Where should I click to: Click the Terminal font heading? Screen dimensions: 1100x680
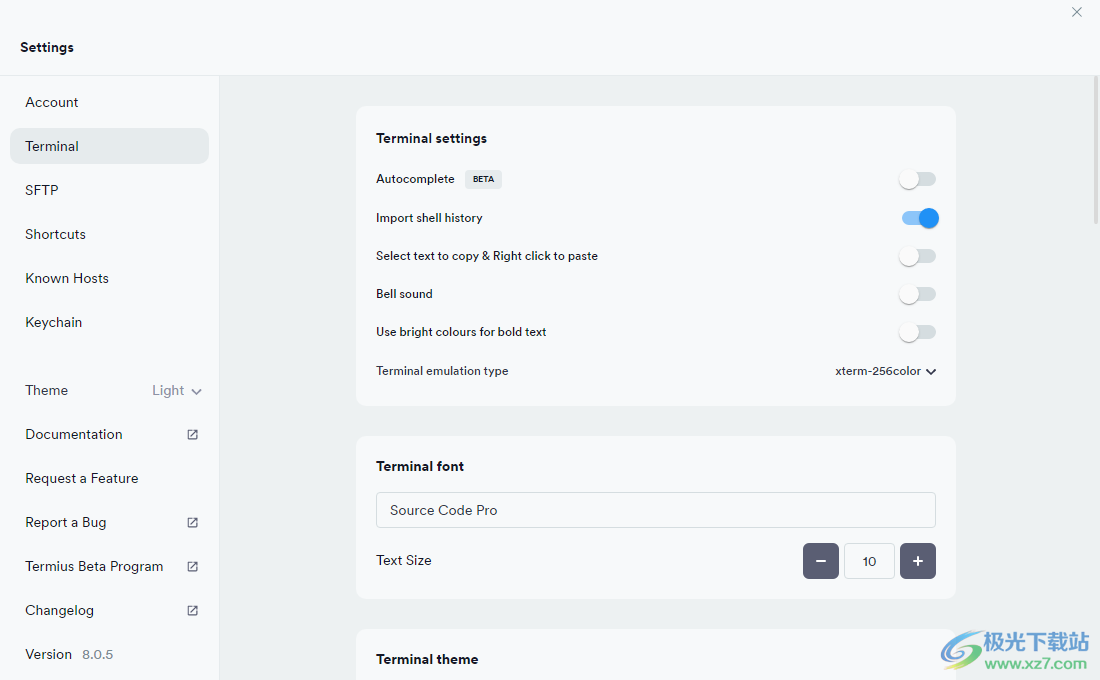(x=420, y=467)
